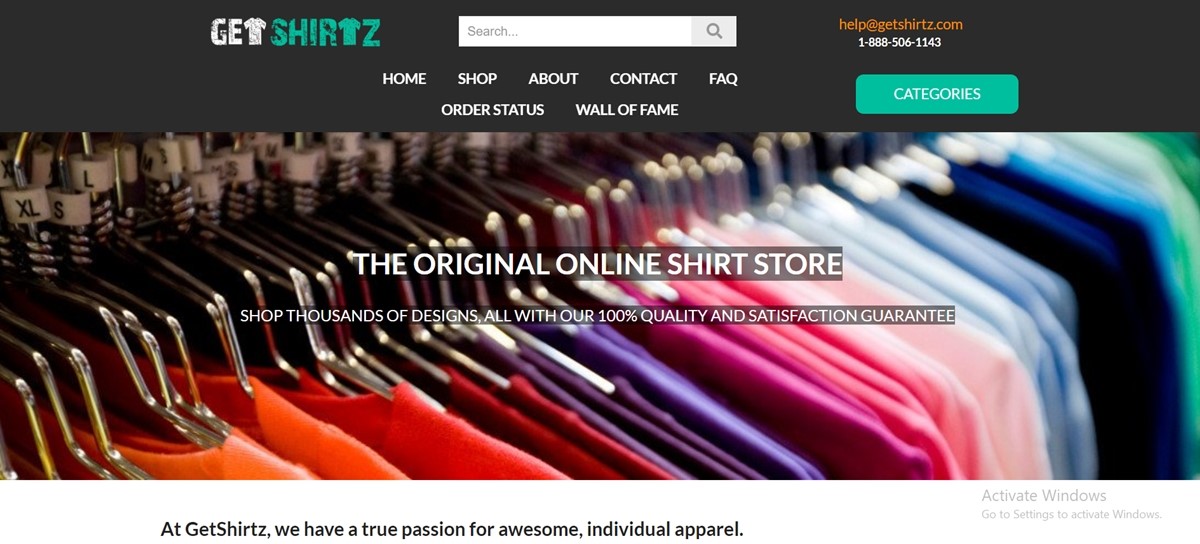Click the passion for apparel intro text

coord(452,529)
